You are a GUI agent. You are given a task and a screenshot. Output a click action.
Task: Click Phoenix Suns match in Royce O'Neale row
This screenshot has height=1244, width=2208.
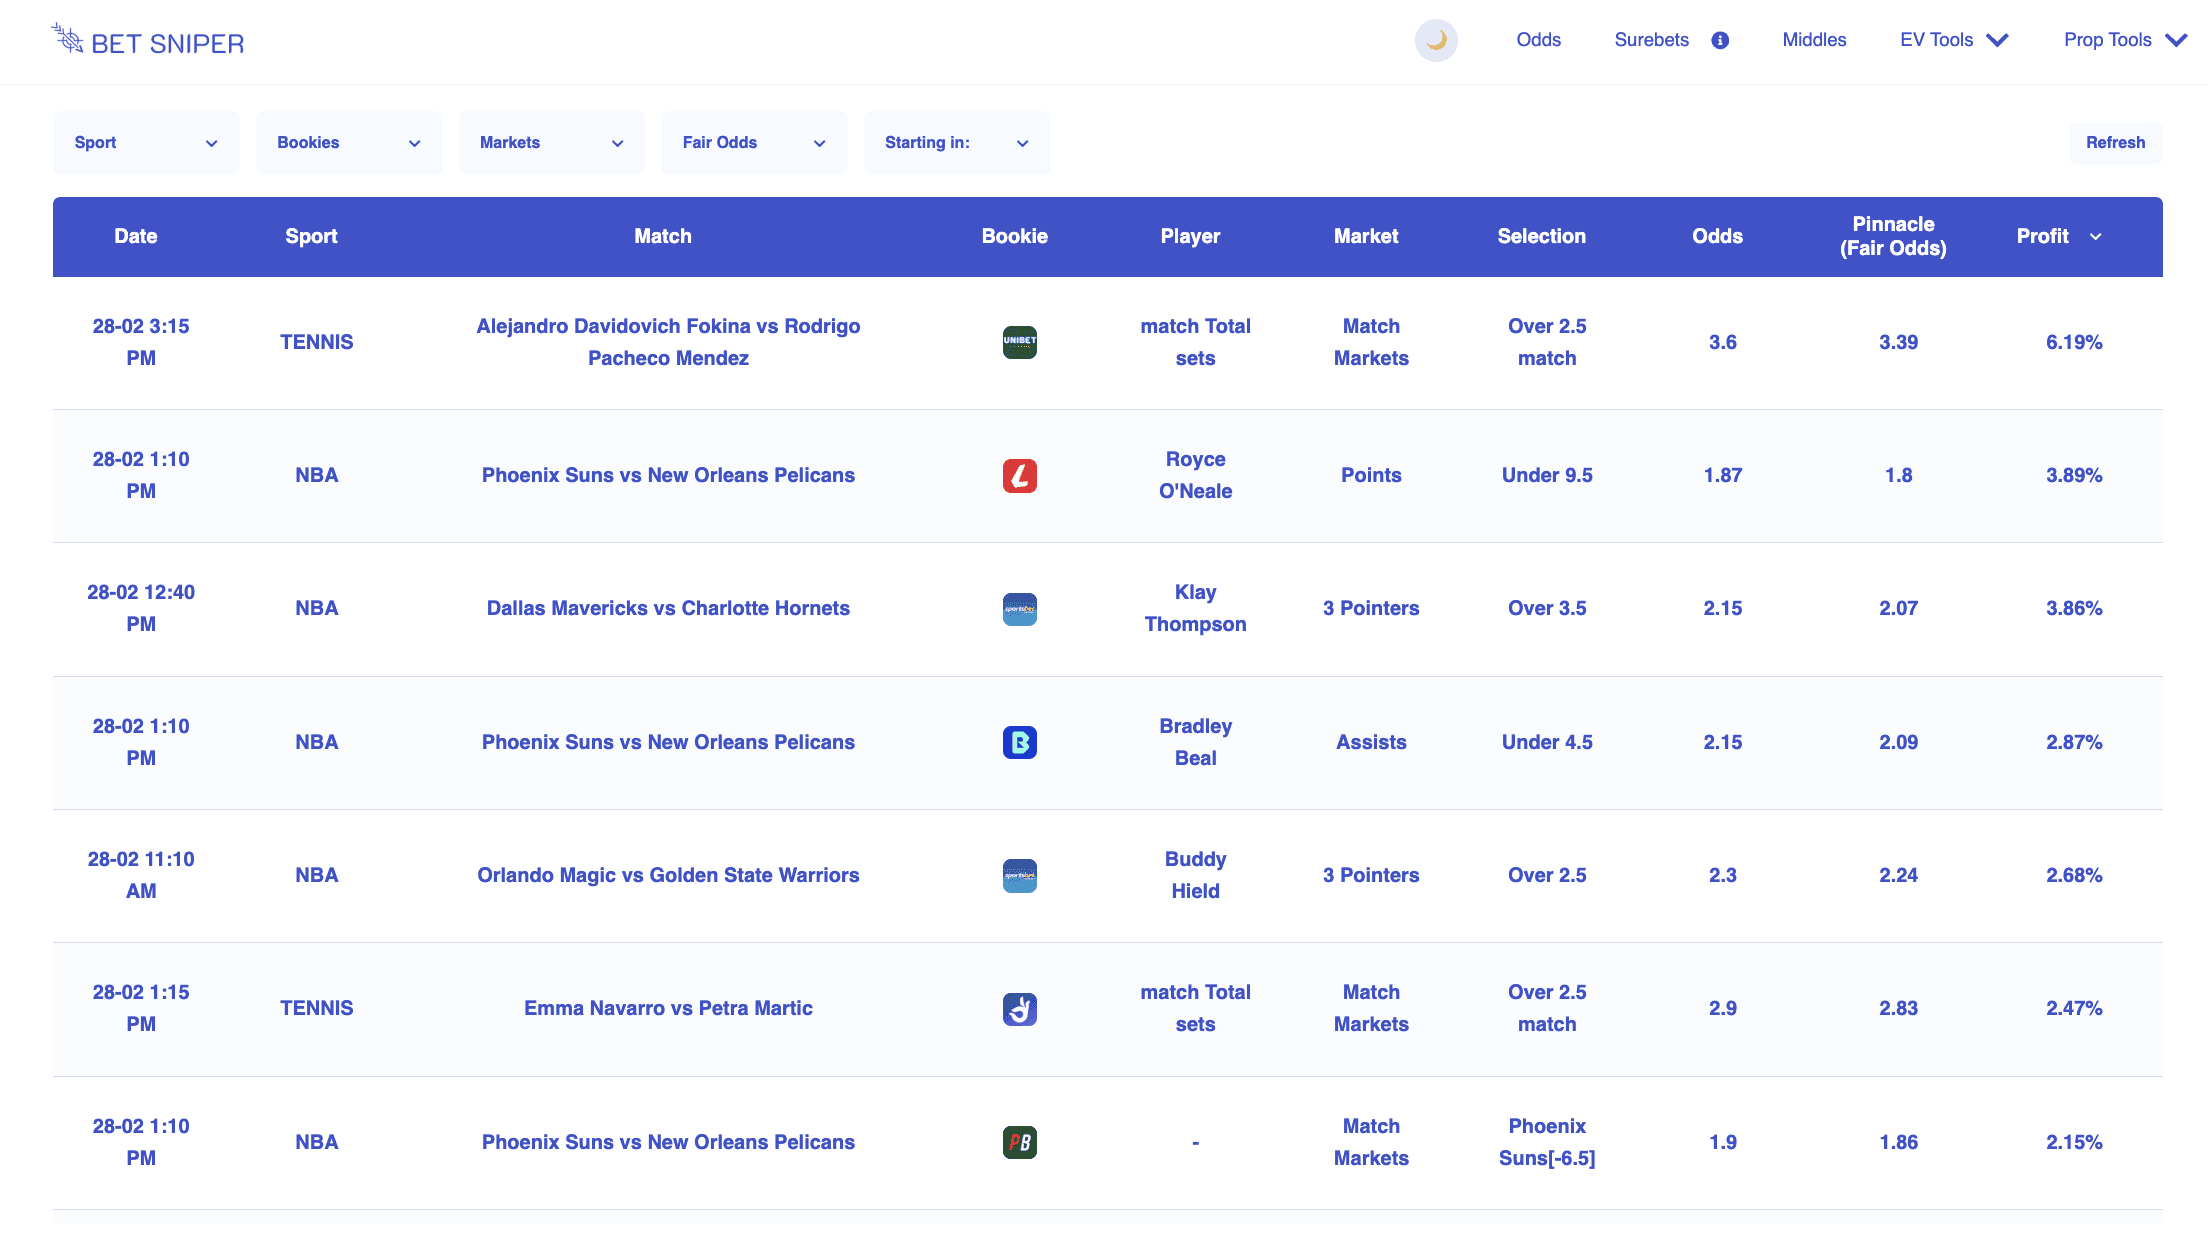[668, 475]
